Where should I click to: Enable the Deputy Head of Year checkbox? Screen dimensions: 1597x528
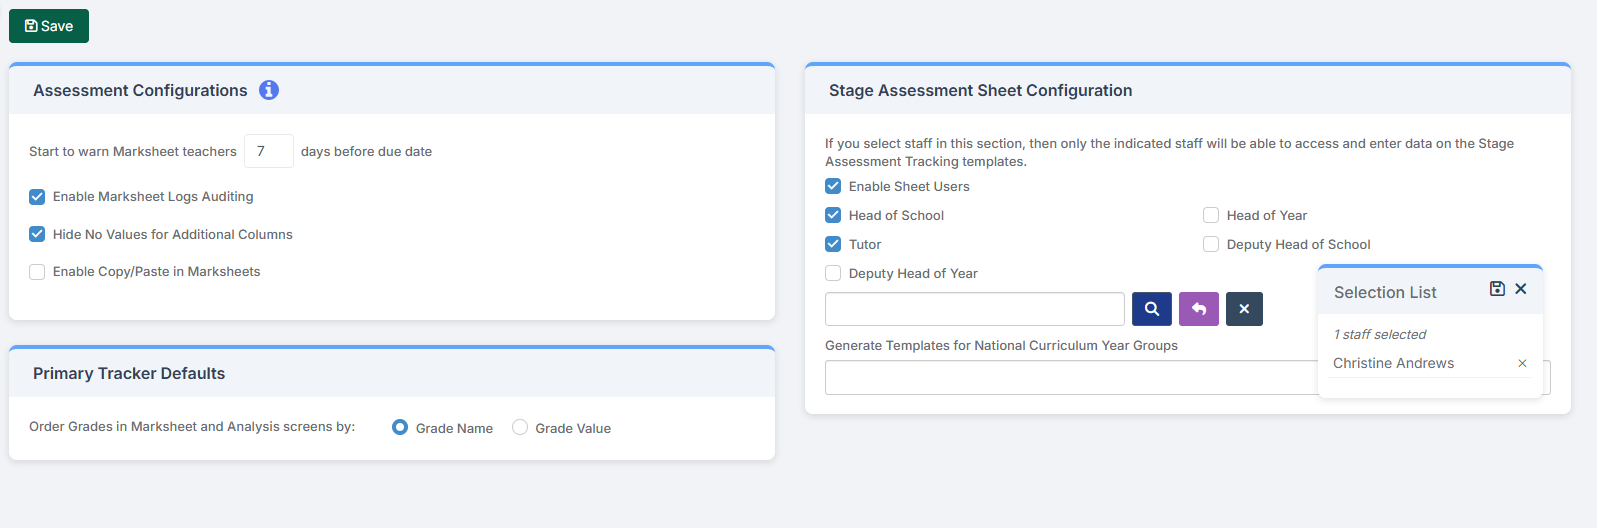pyautogui.click(x=833, y=273)
